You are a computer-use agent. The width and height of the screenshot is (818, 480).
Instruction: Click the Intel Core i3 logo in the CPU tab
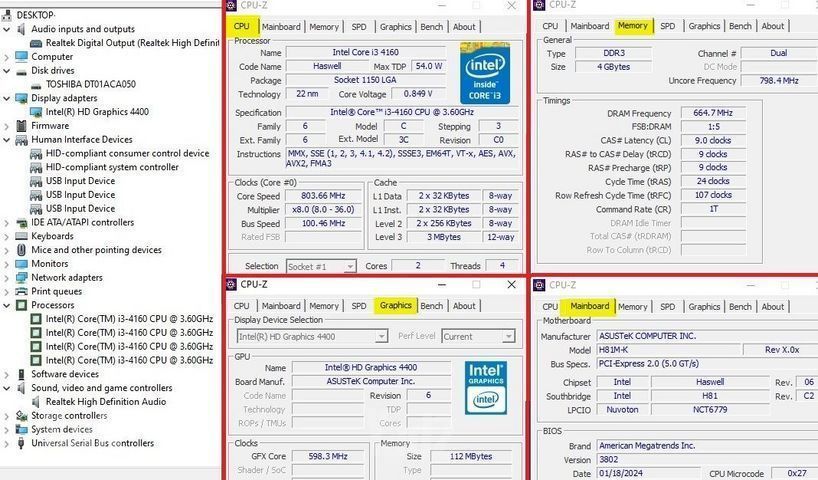pyautogui.click(x=485, y=74)
